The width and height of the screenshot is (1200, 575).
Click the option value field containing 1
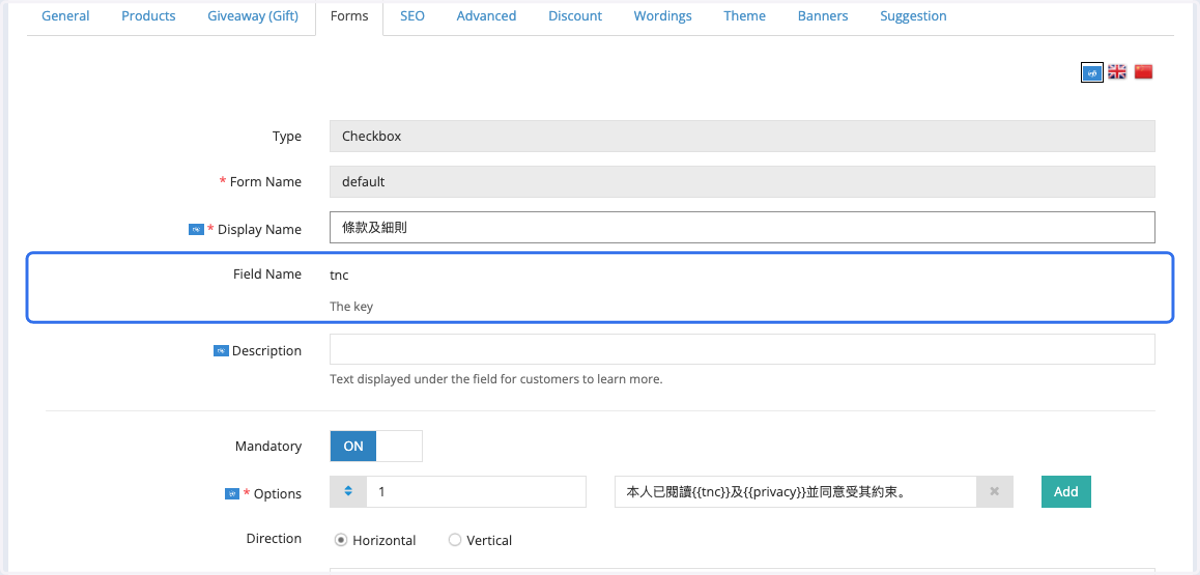coord(476,492)
